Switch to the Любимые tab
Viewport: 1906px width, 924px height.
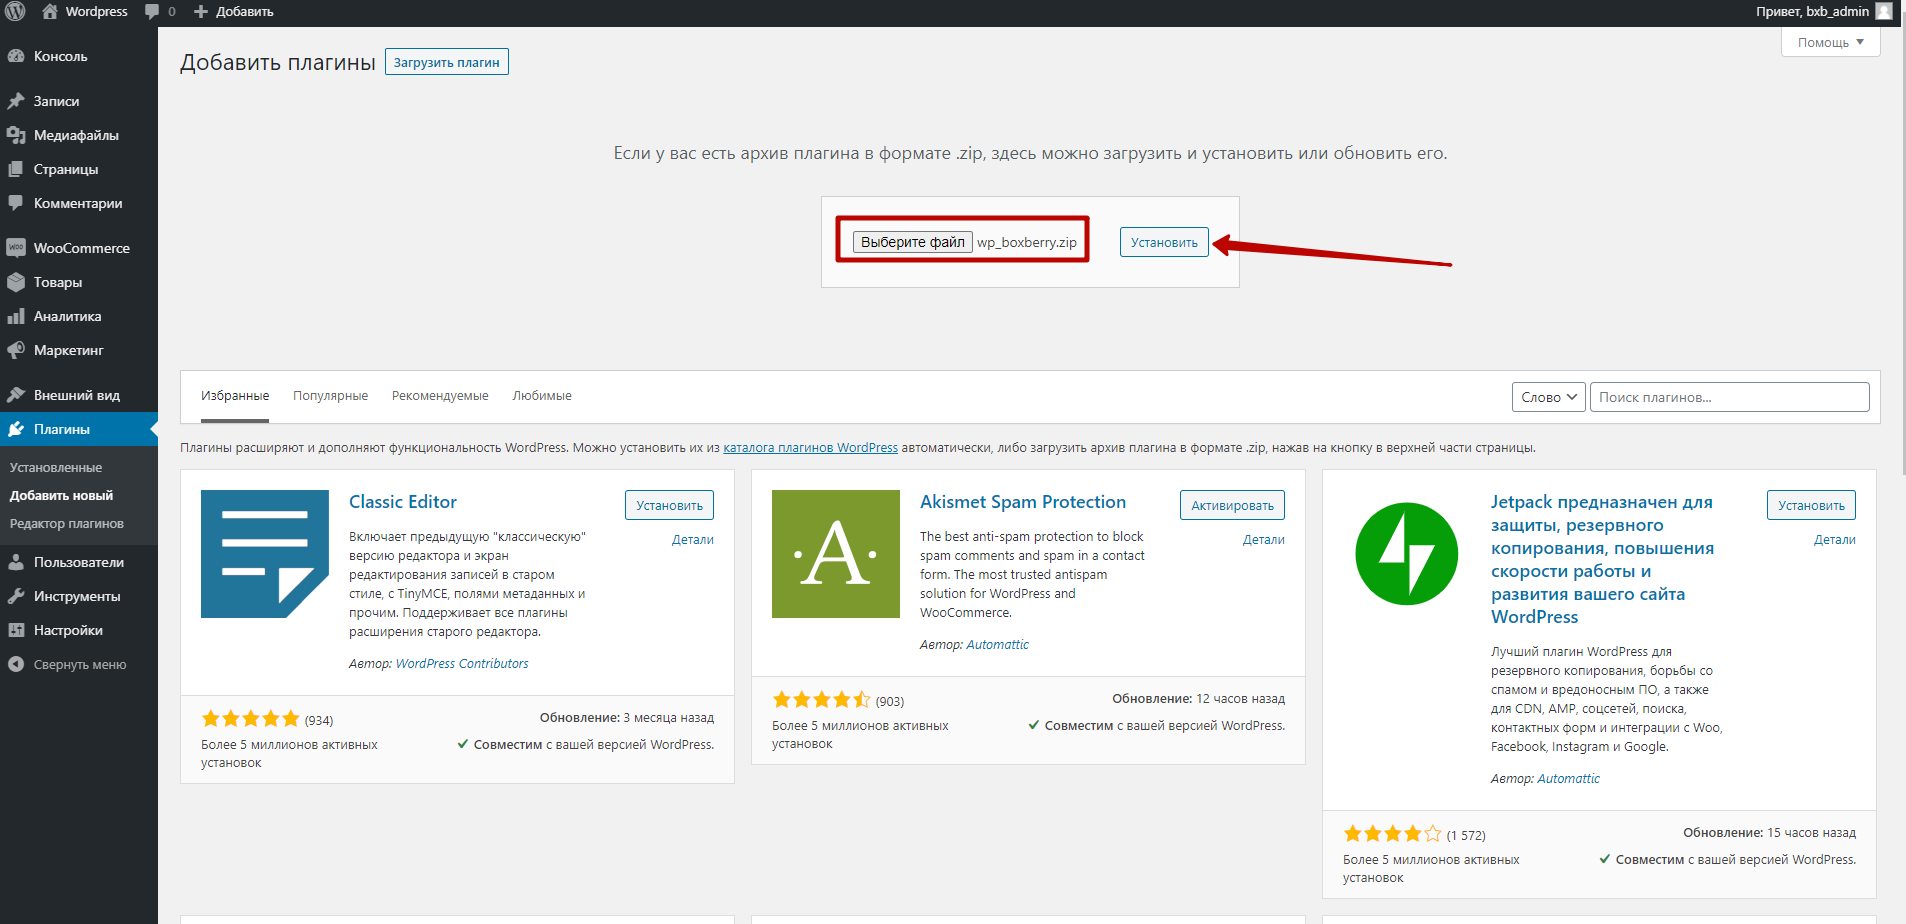(x=542, y=396)
